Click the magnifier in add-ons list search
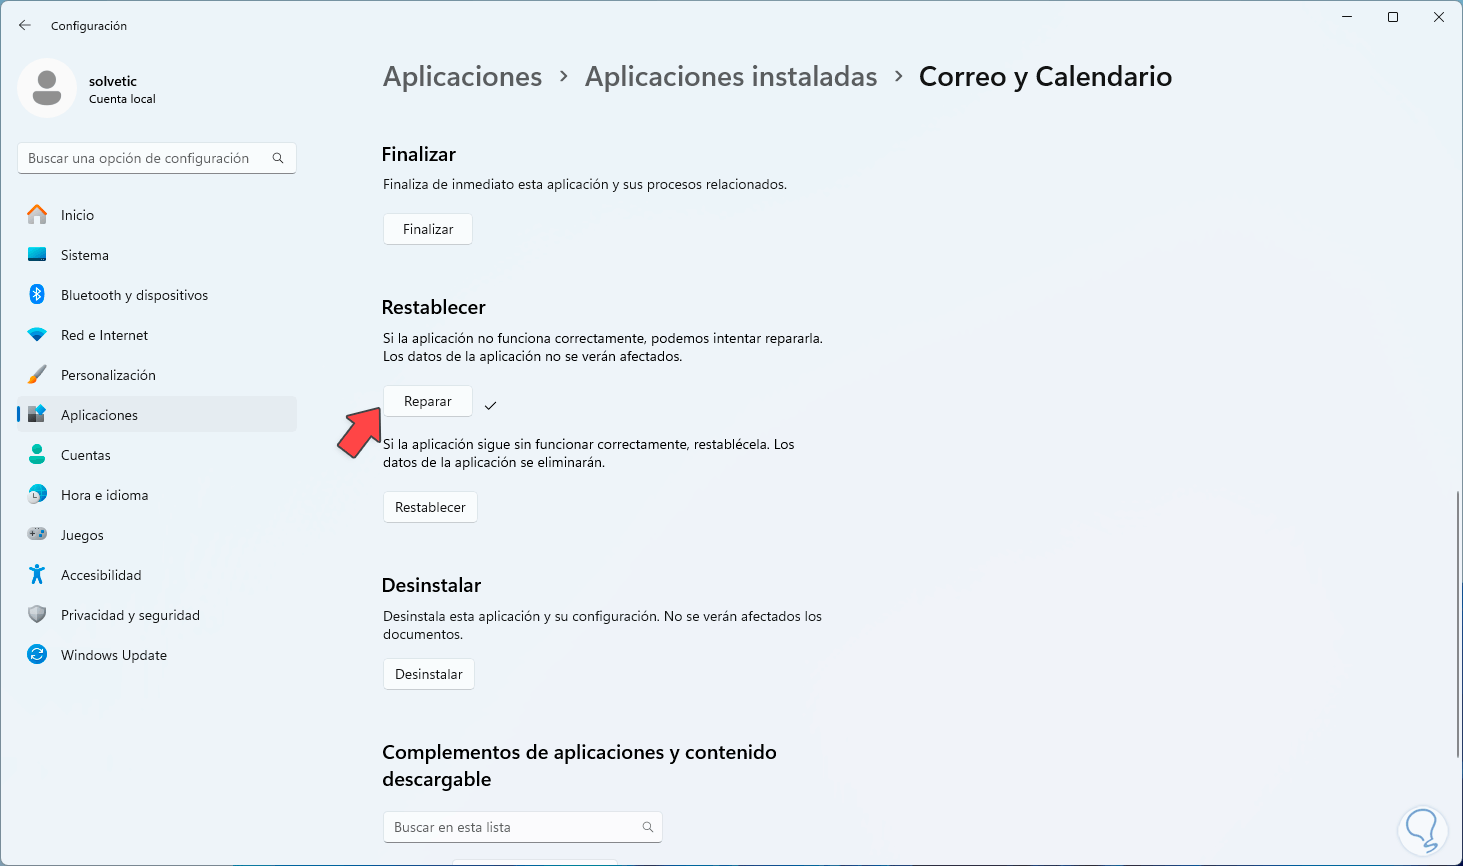 click(648, 827)
